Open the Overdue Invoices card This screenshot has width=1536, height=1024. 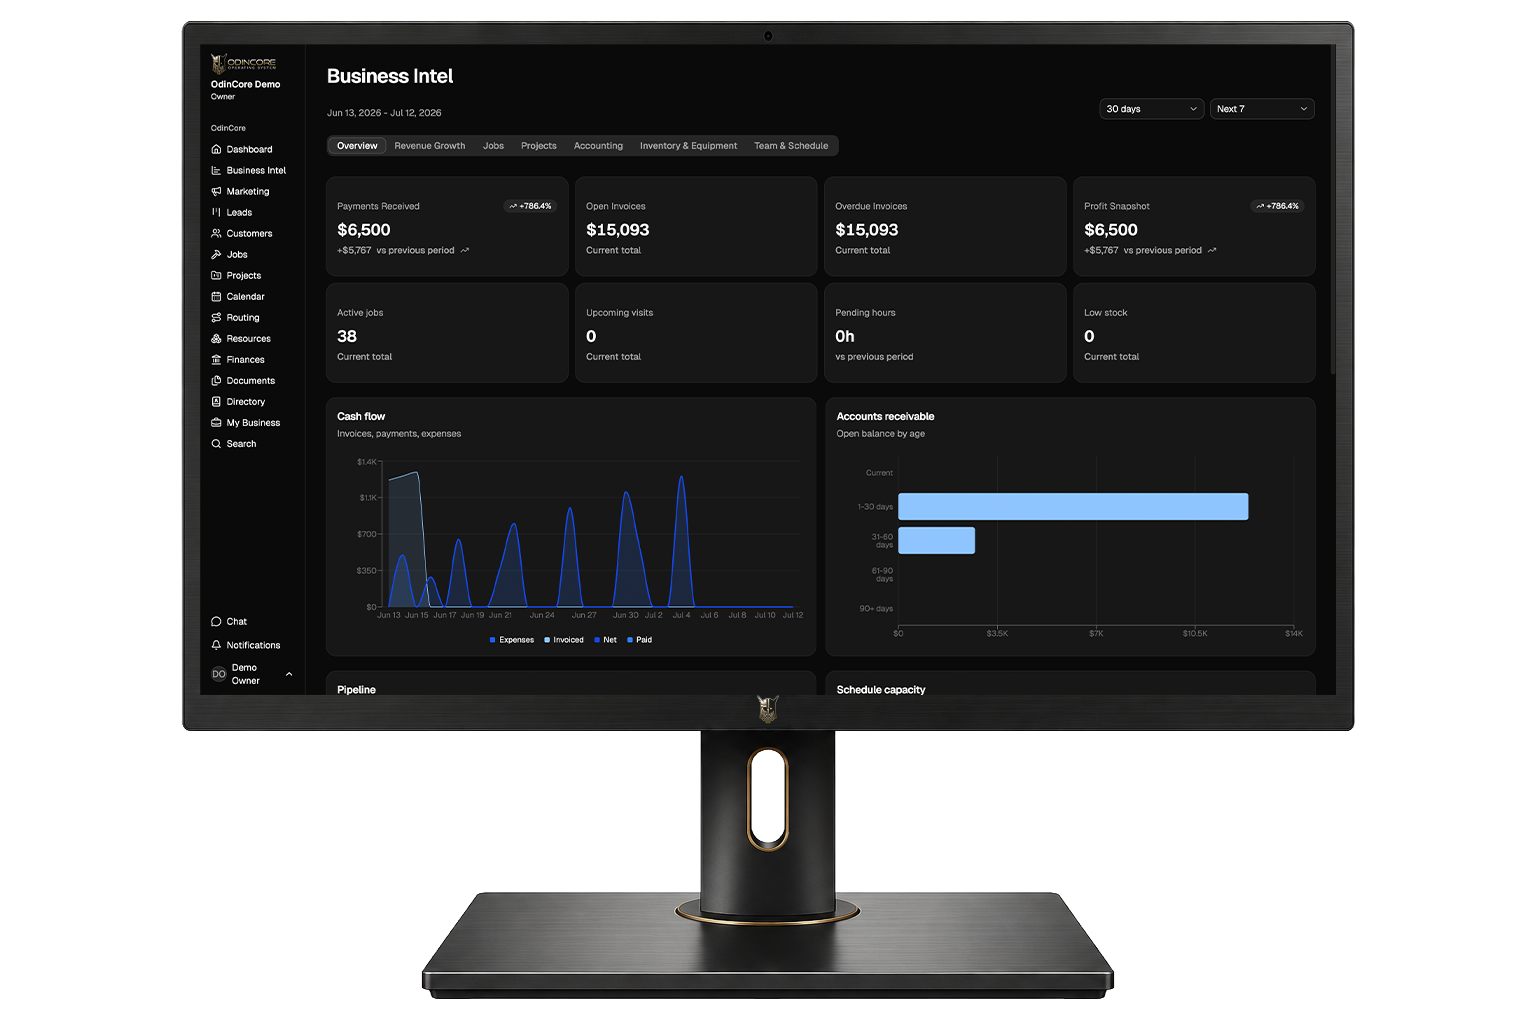945,227
